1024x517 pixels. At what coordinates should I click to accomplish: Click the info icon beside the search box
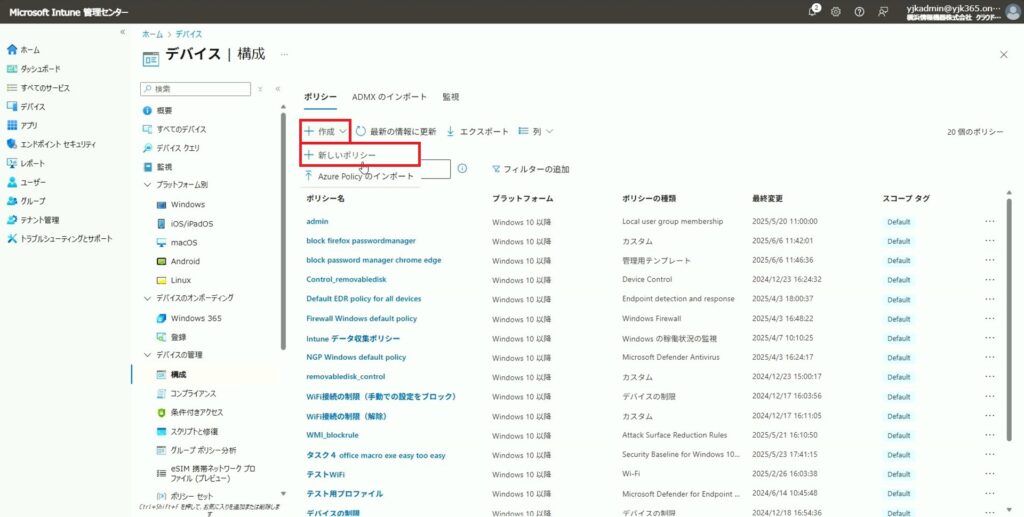[x=462, y=168]
